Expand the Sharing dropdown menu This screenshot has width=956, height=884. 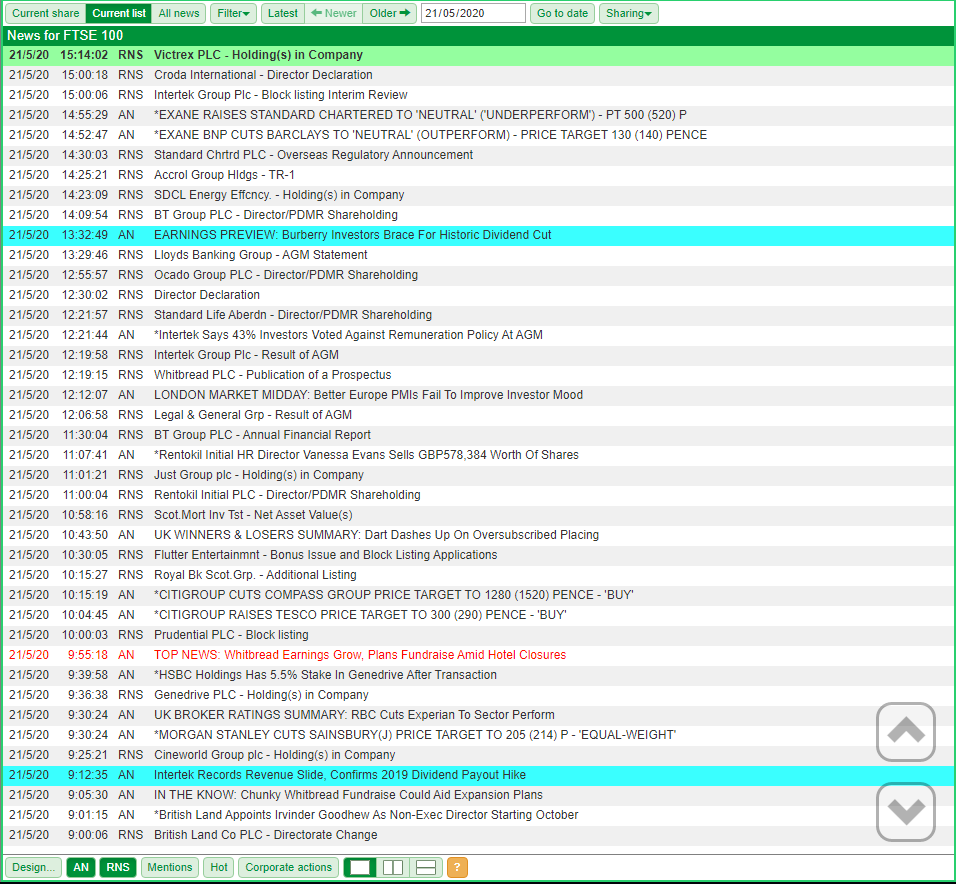[628, 13]
